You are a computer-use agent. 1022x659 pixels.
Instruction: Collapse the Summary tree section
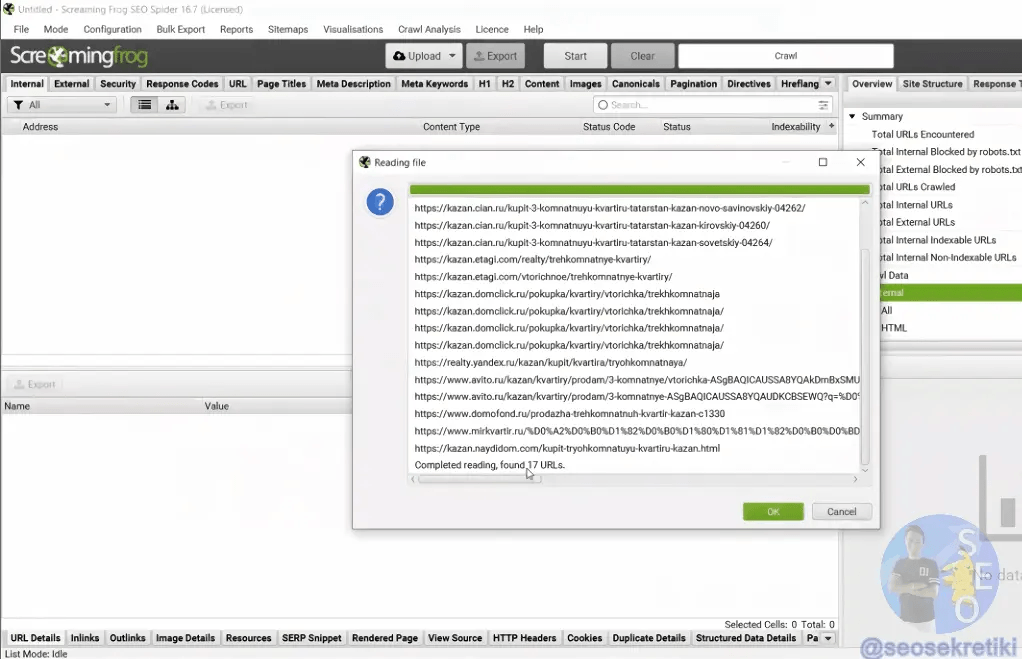point(852,116)
